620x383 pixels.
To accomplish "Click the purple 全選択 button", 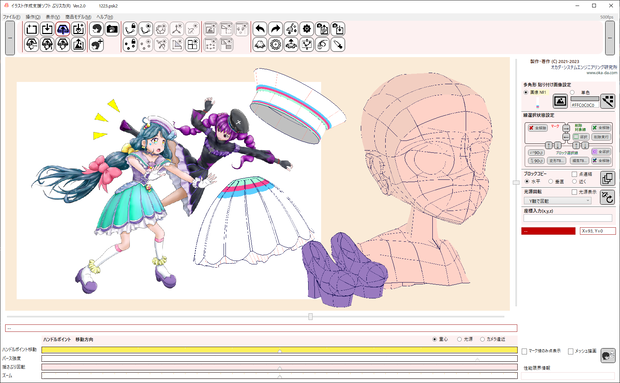I will pyautogui.click(x=601, y=152).
